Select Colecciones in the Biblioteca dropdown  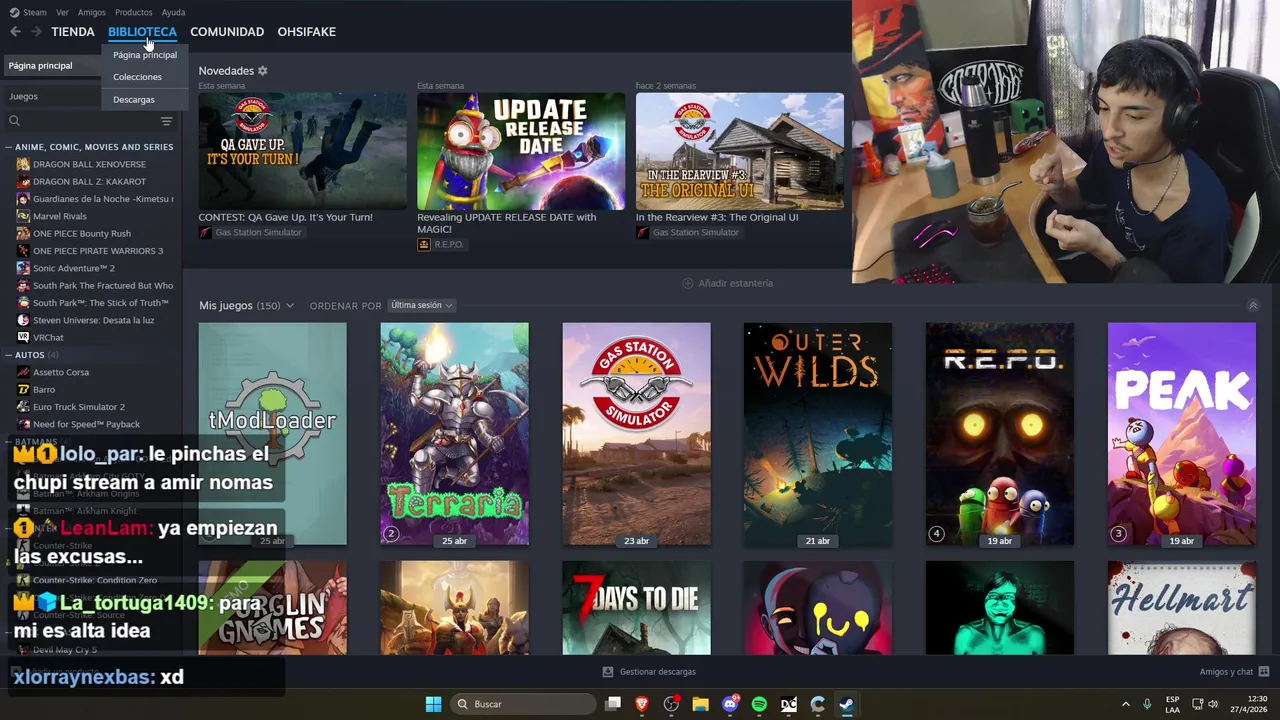click(144, 77)
